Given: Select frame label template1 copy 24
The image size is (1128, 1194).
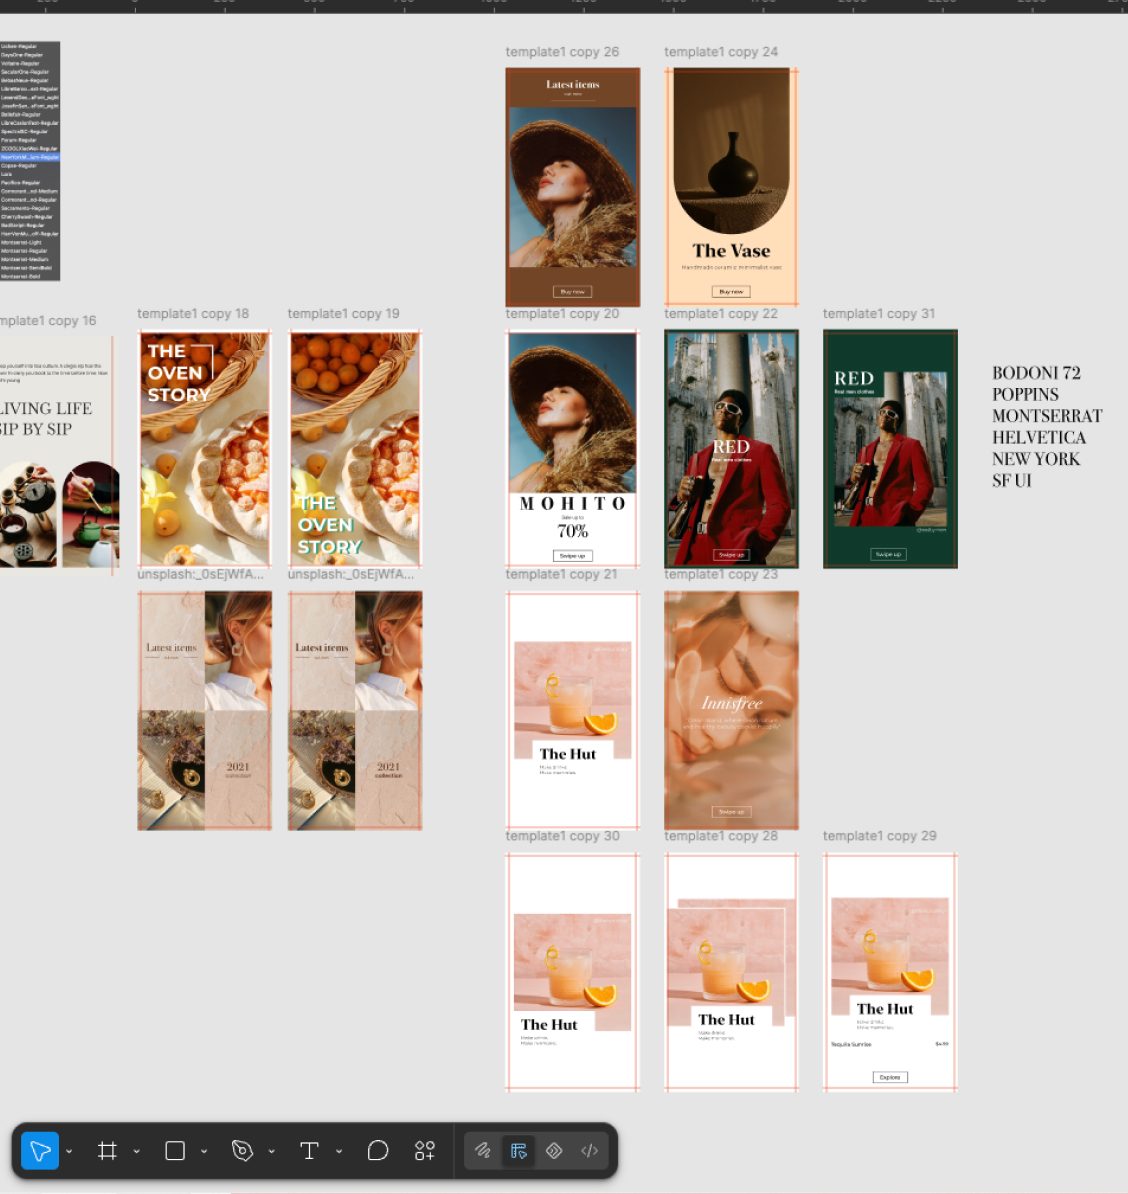Looking at the screenshot, I should click(721, 52).
